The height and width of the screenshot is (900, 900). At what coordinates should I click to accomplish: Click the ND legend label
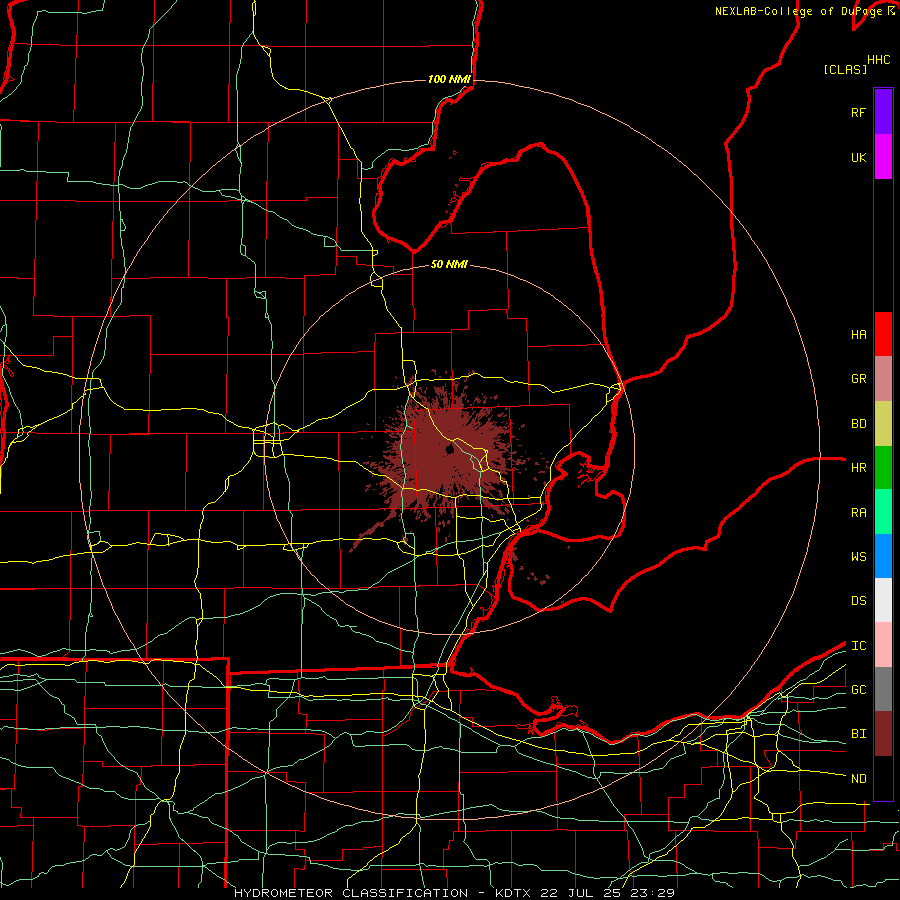(858, 779)
